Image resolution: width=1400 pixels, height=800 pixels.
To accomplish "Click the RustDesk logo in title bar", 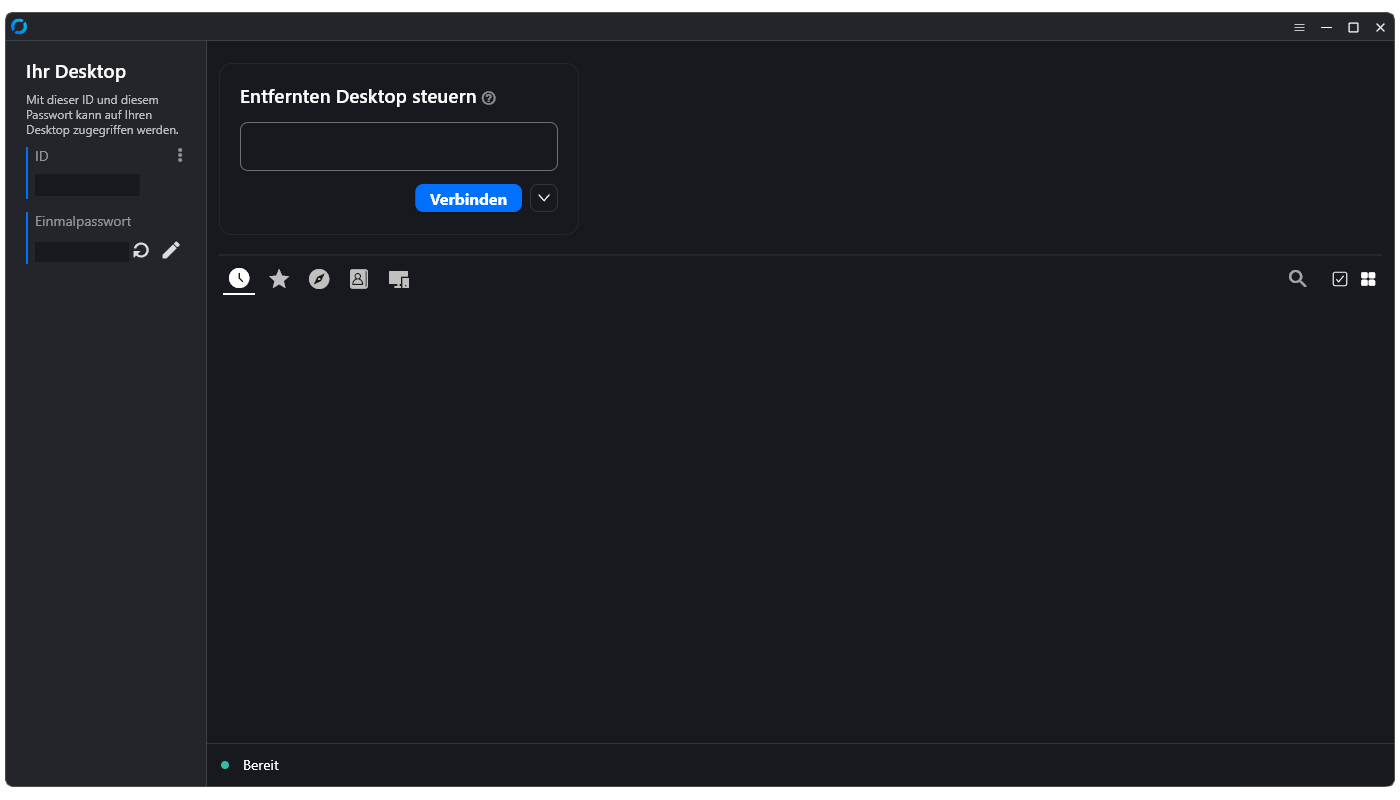I will 19,27.
